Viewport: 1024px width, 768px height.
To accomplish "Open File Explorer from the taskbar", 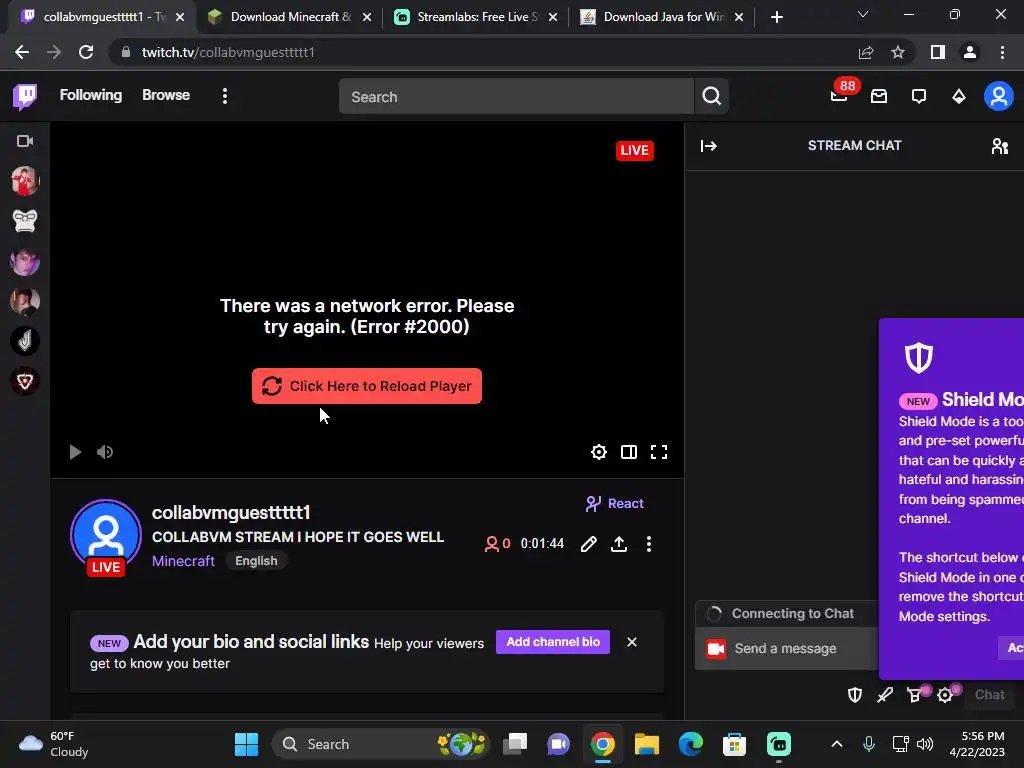I will point(647,744).
